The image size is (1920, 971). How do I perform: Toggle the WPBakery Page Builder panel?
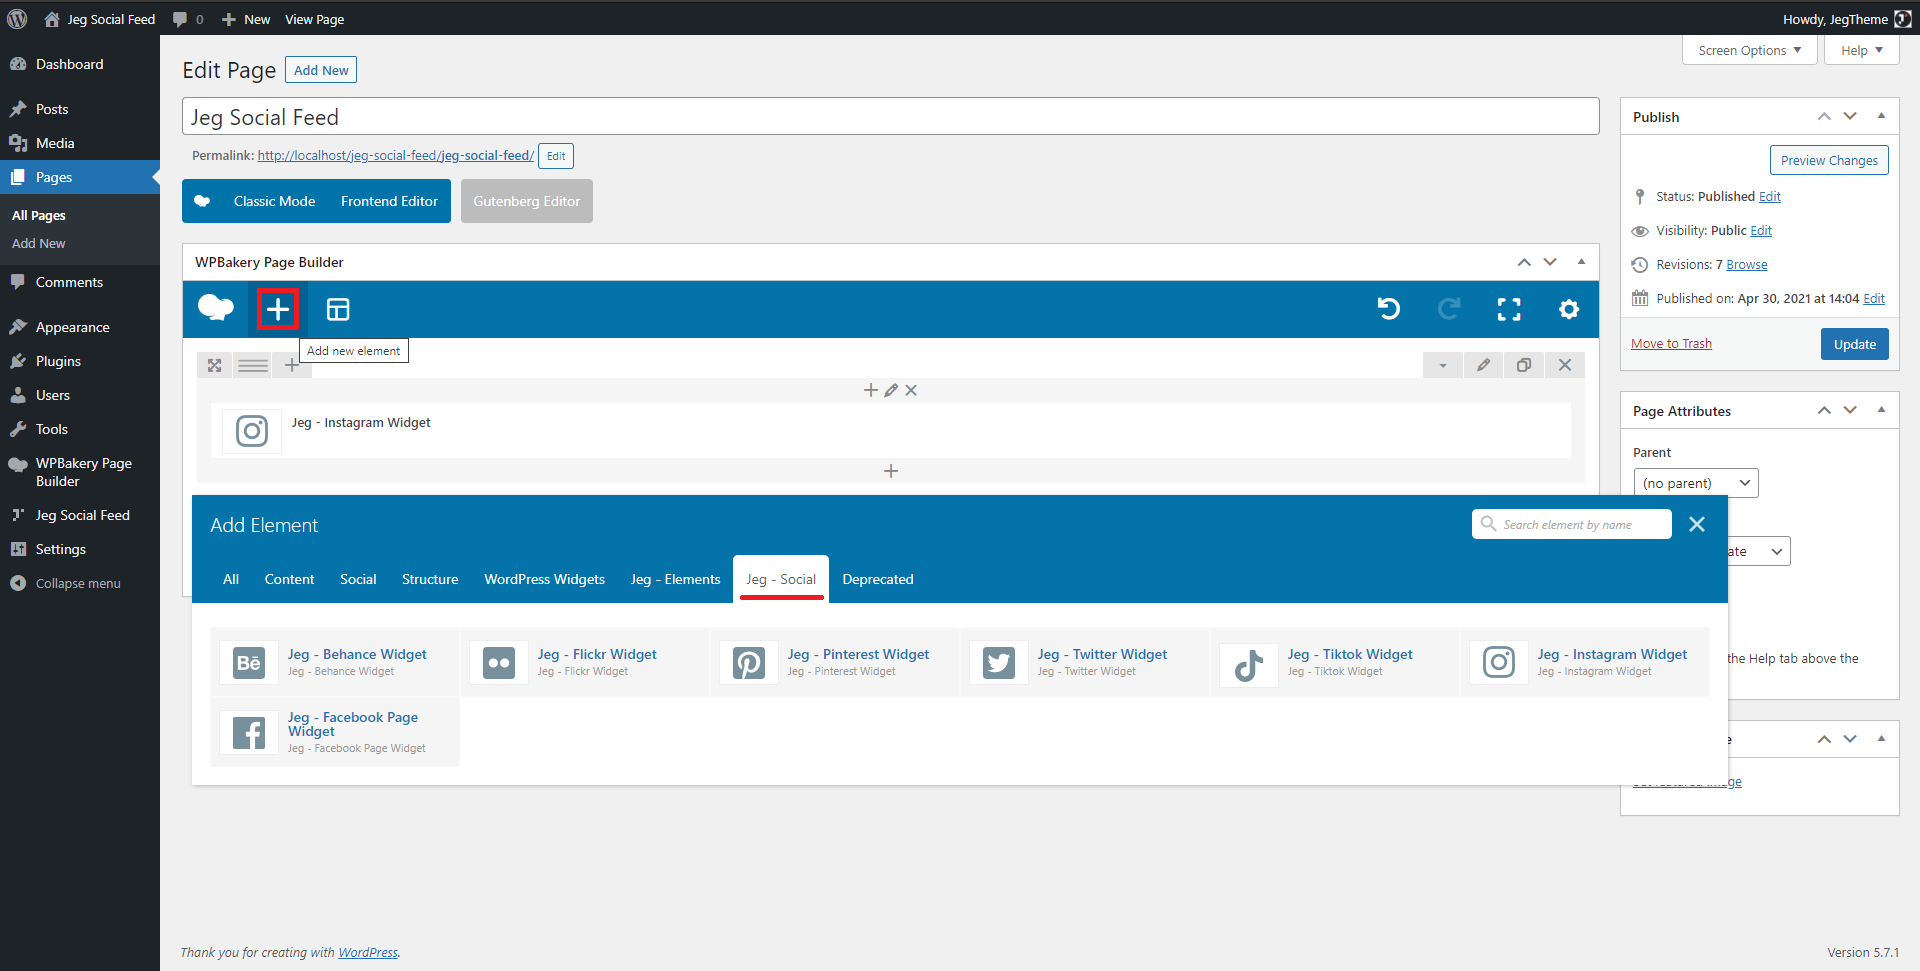[1581, 262]
